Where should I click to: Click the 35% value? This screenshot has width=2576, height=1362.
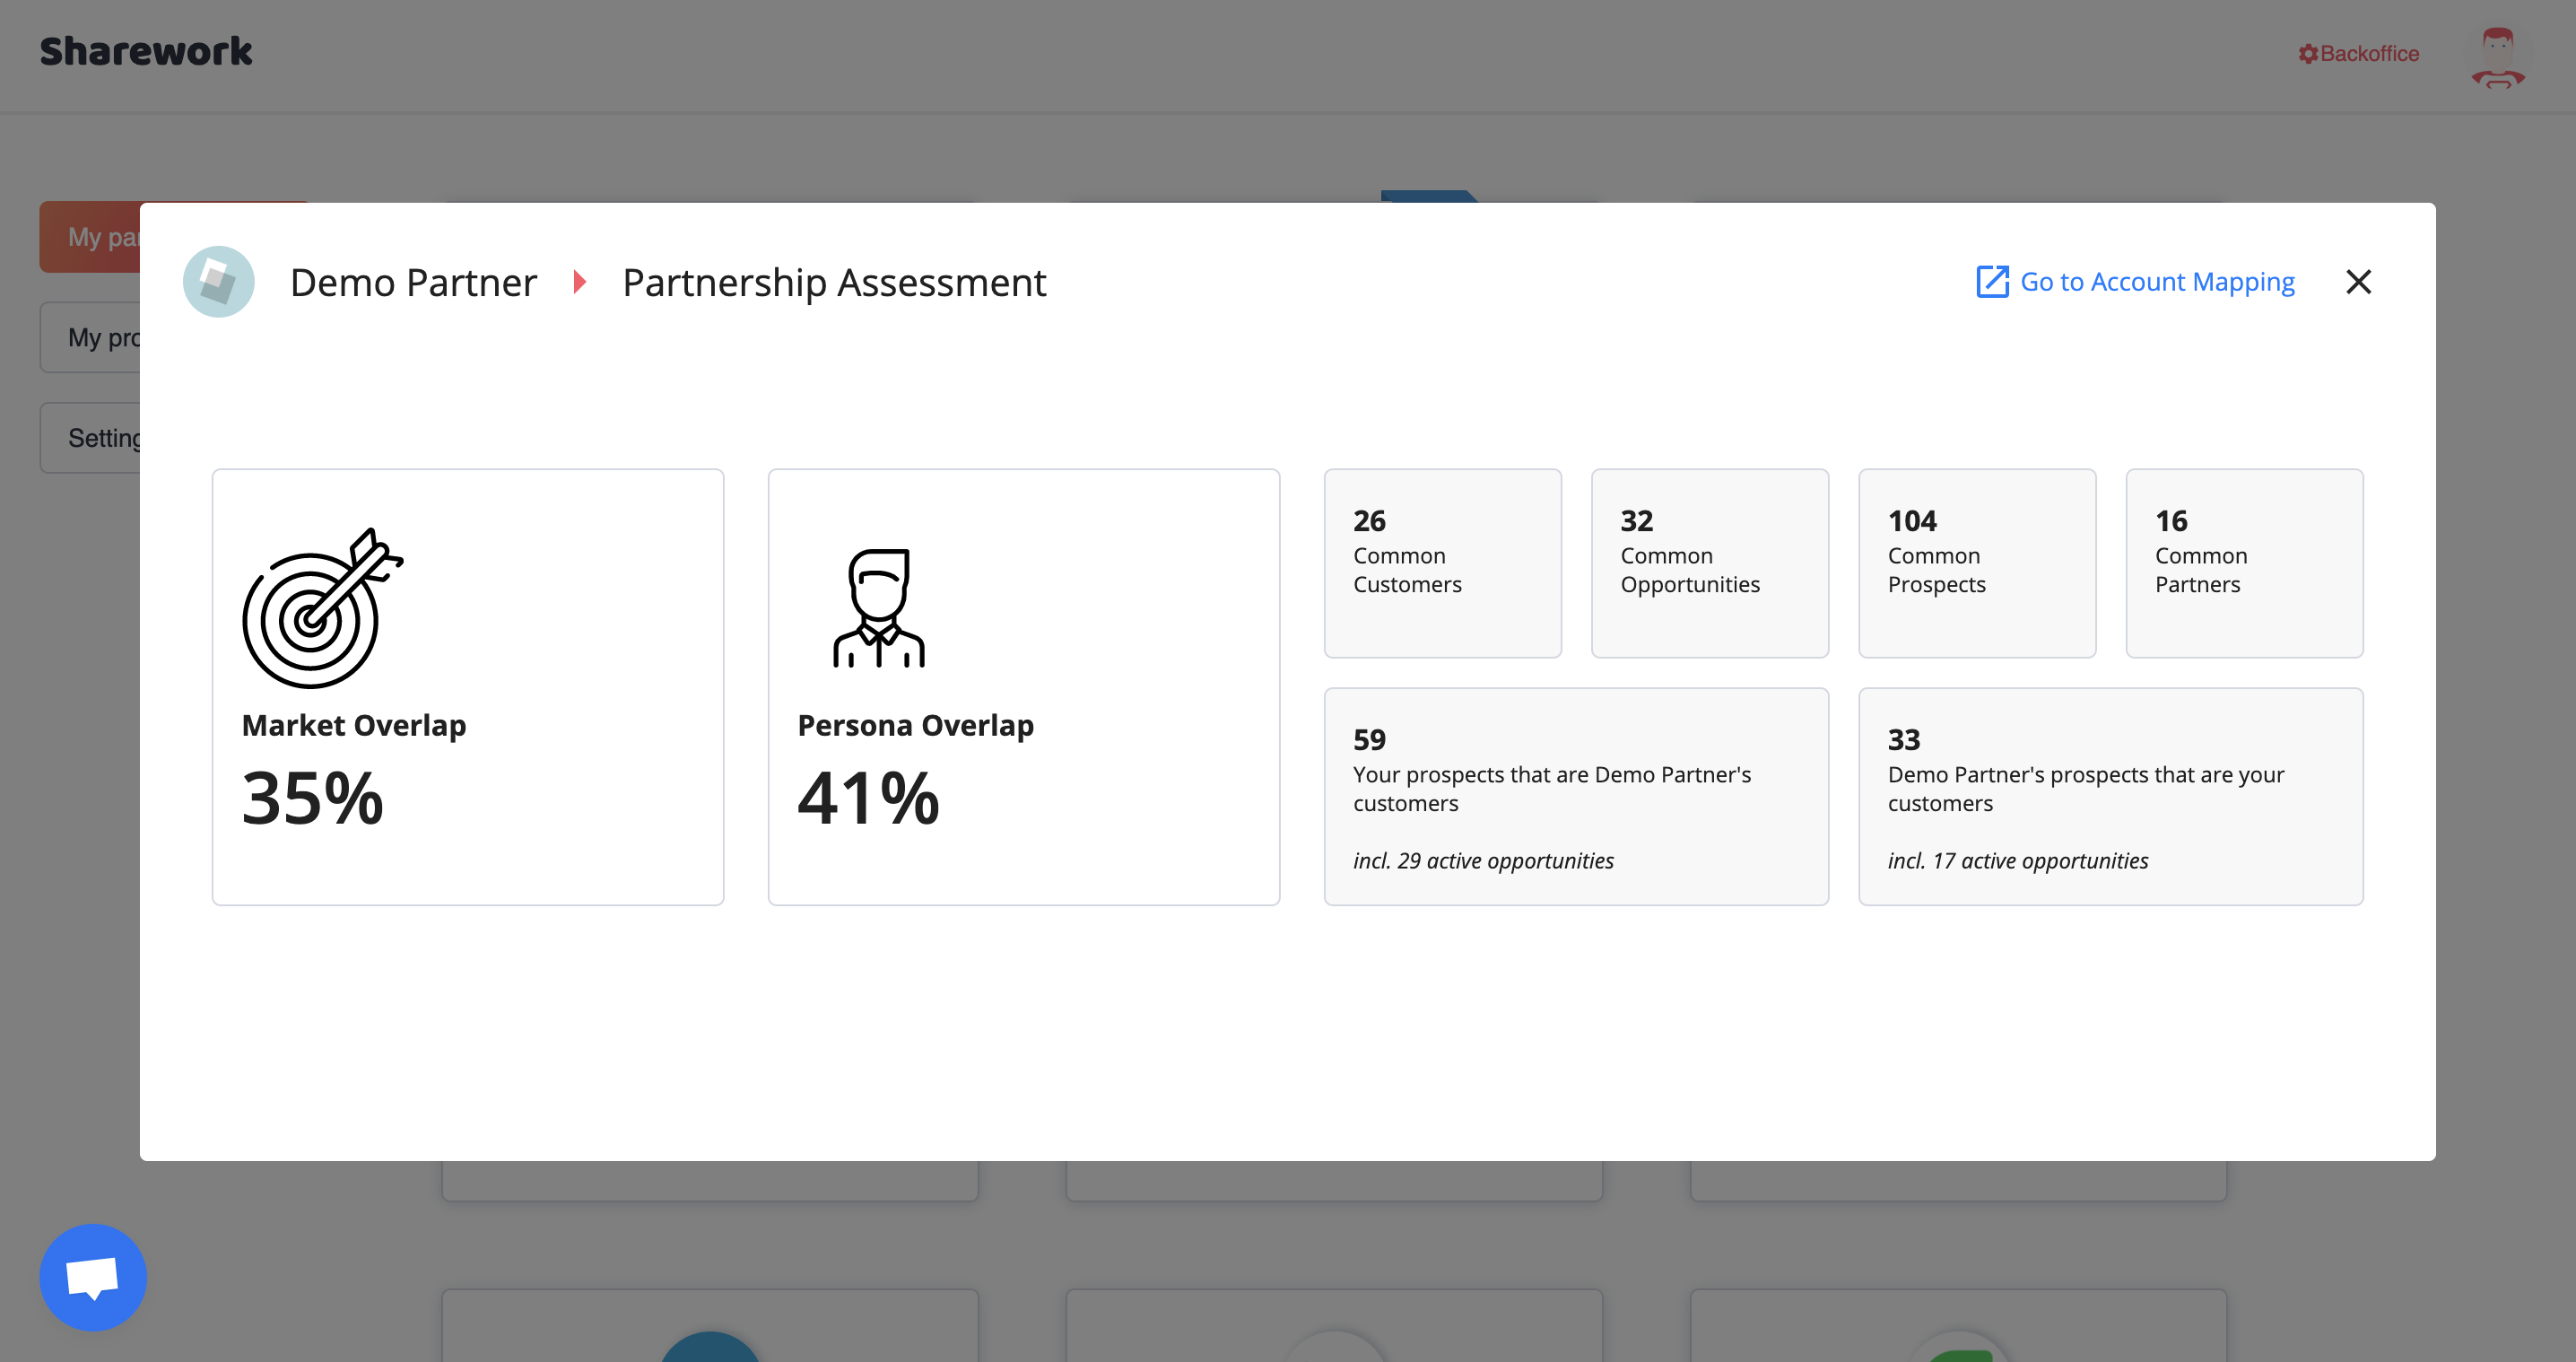(x=313, y=798)
